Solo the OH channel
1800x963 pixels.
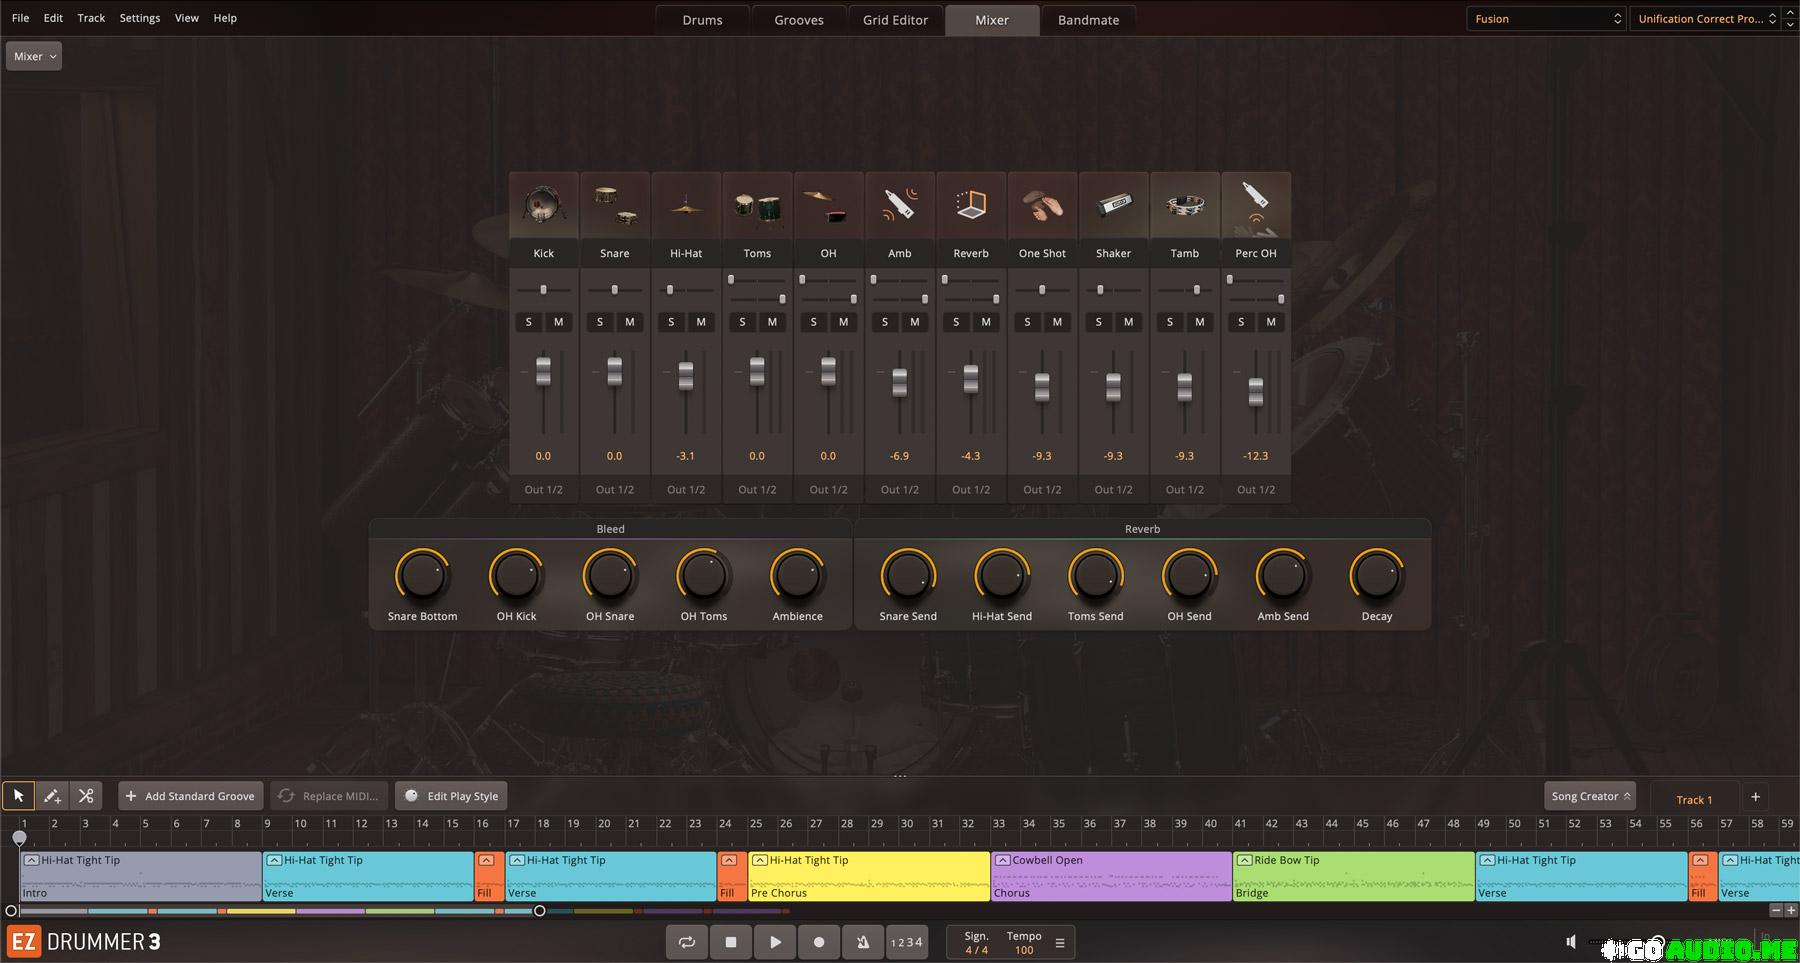(x=814, y=322)
